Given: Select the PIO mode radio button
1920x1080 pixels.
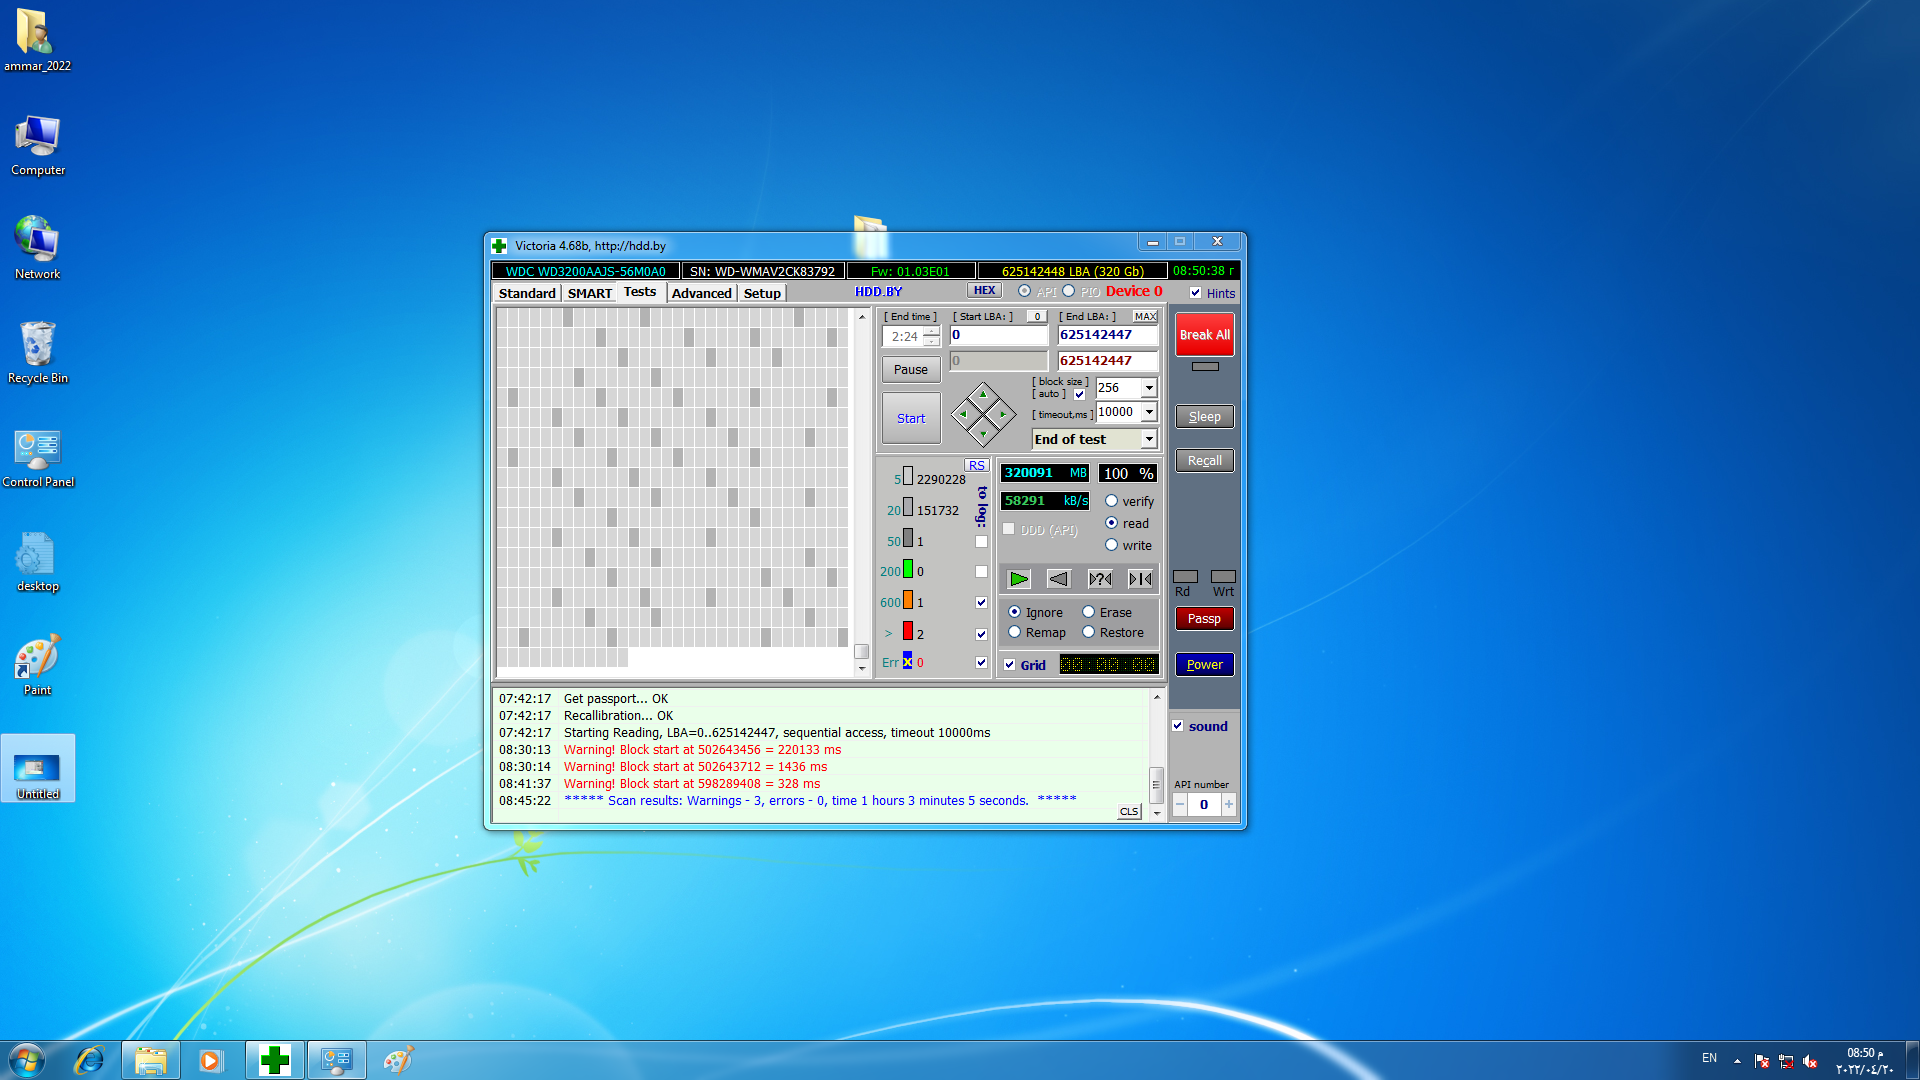Looking at the screenshot, I should 1068,291.
